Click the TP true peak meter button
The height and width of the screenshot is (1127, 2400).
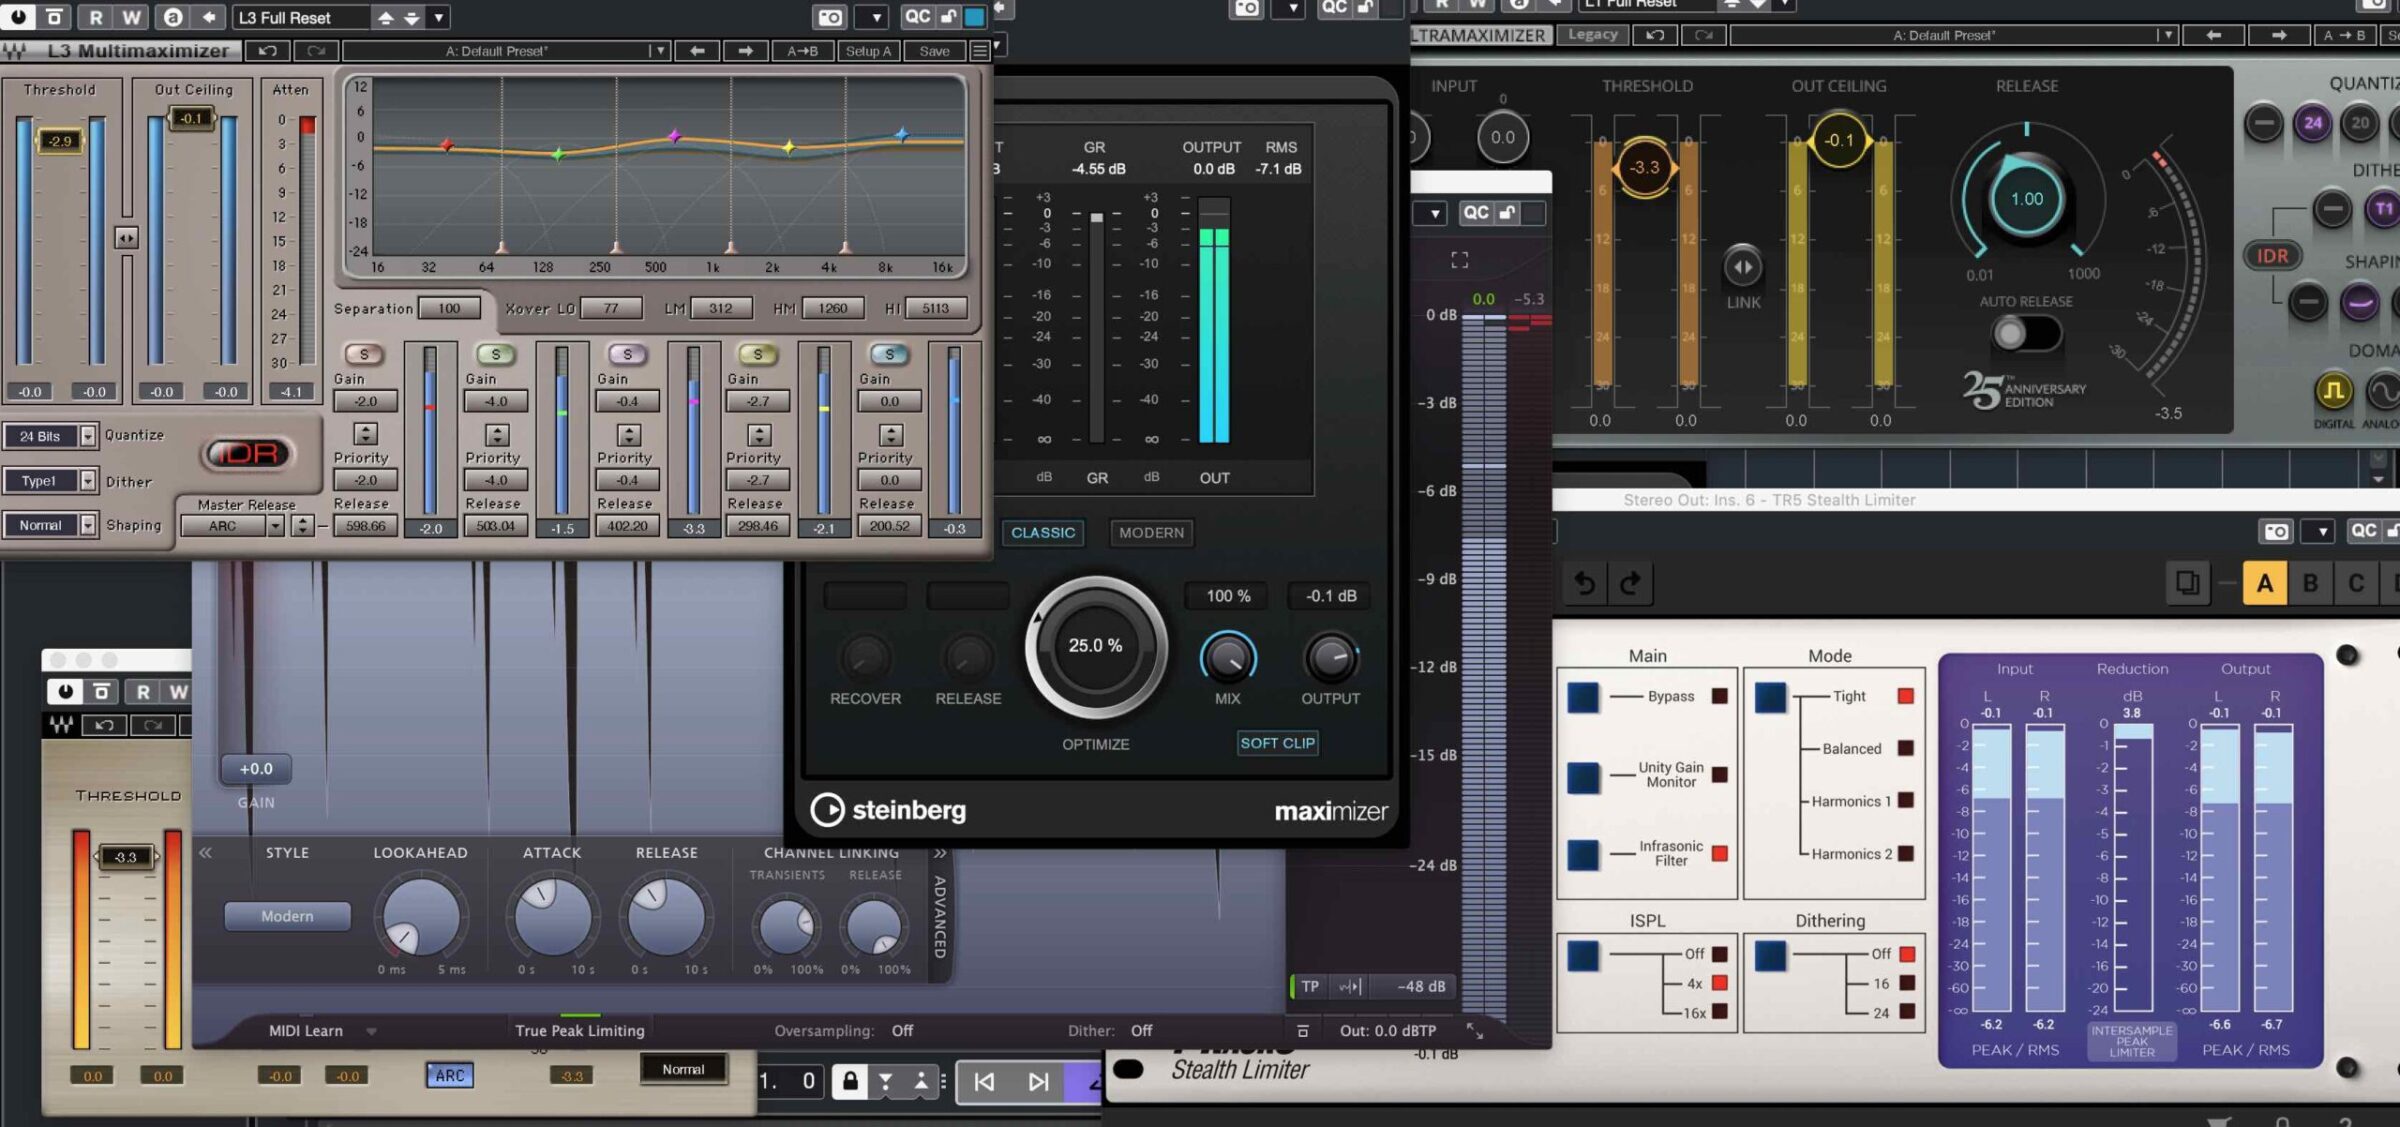click(x=1310, y=986)
